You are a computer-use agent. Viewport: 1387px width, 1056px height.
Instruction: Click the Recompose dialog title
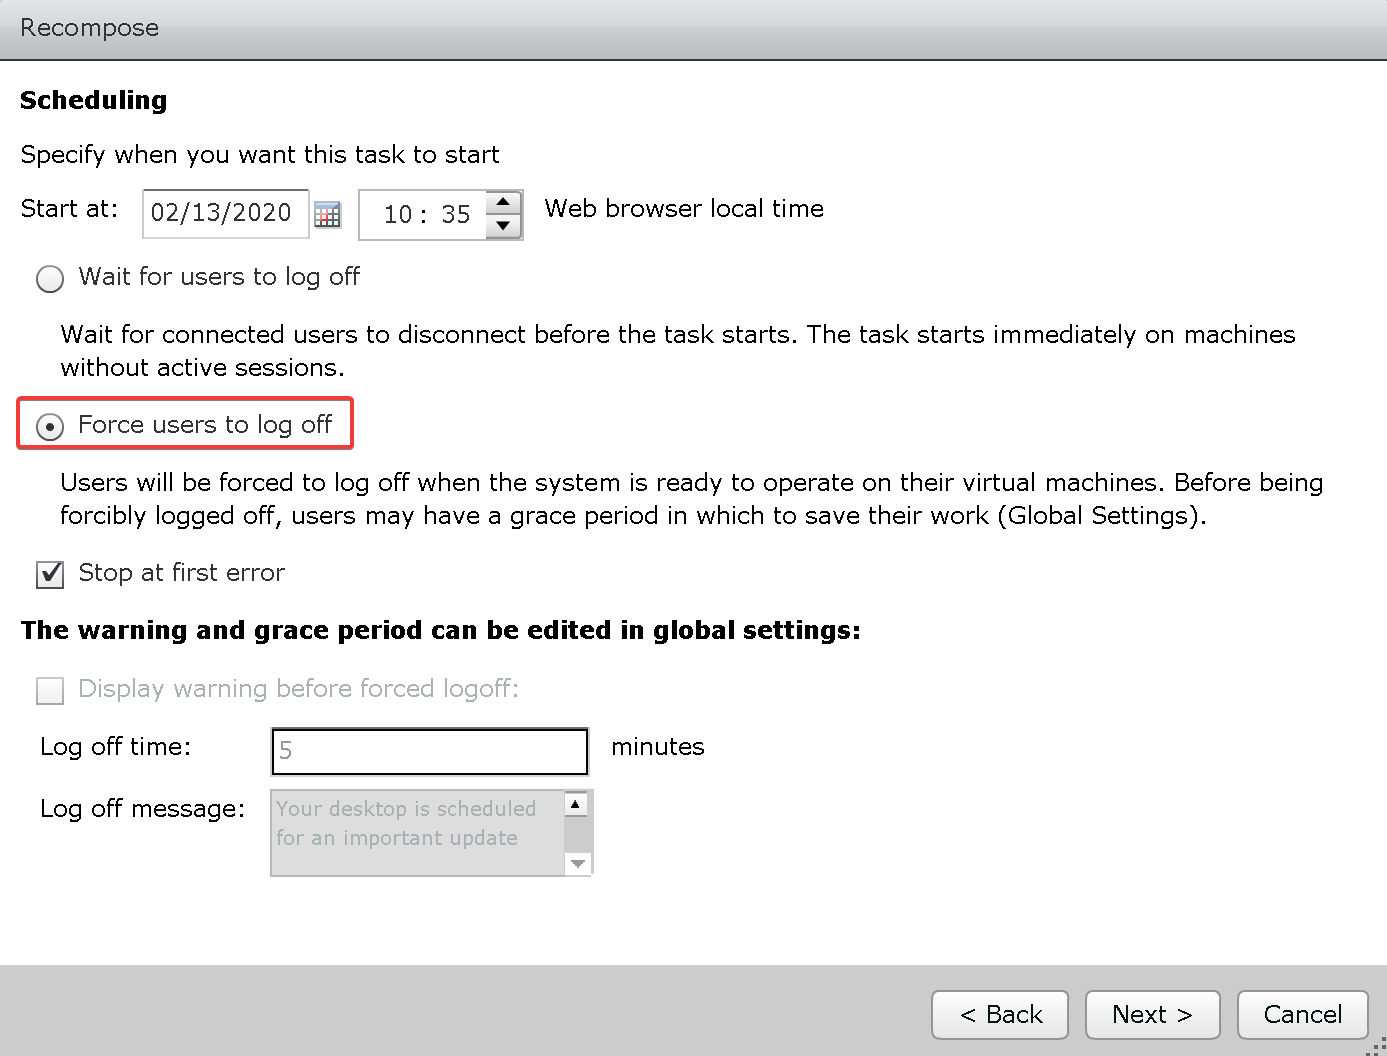click(89, 28)
